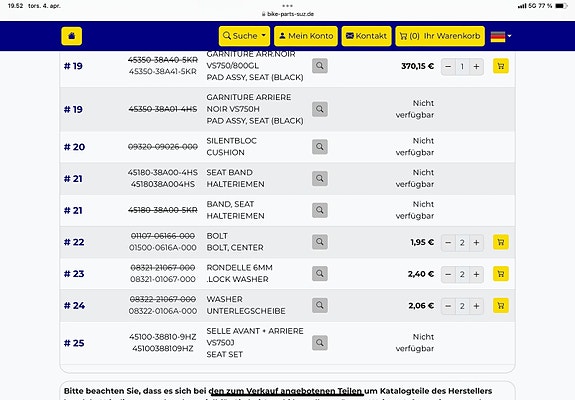575x400 pixels.
Task: Edit quantity field for 2,06 € washer
Action: (462, 306)
